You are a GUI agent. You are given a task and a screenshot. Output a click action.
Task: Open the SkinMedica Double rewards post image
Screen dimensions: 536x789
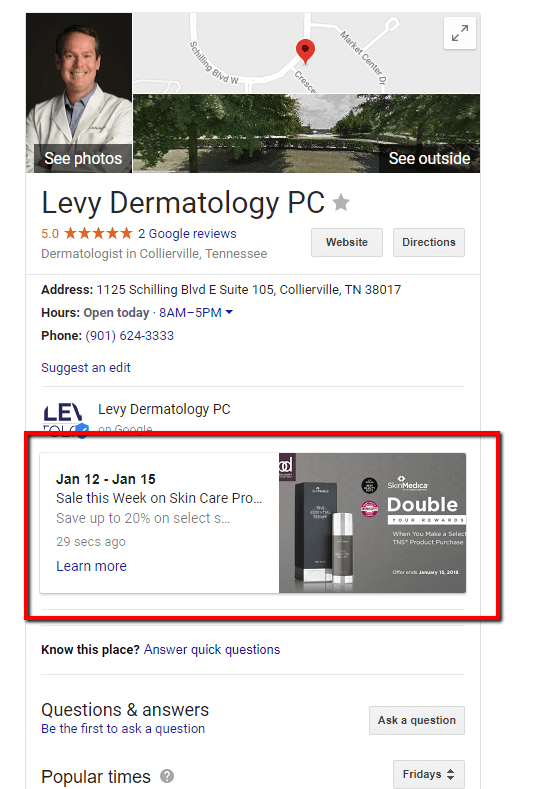point(372,523)
